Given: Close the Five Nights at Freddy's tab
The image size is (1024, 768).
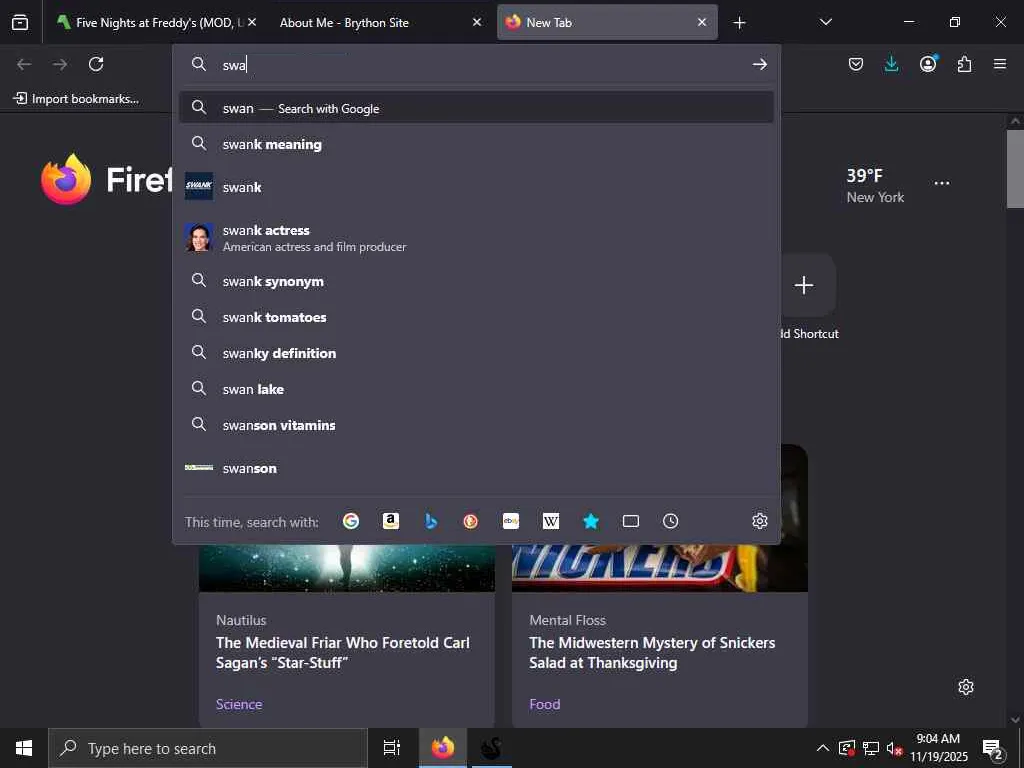Looking at the screenshot, I should [252, 22].
